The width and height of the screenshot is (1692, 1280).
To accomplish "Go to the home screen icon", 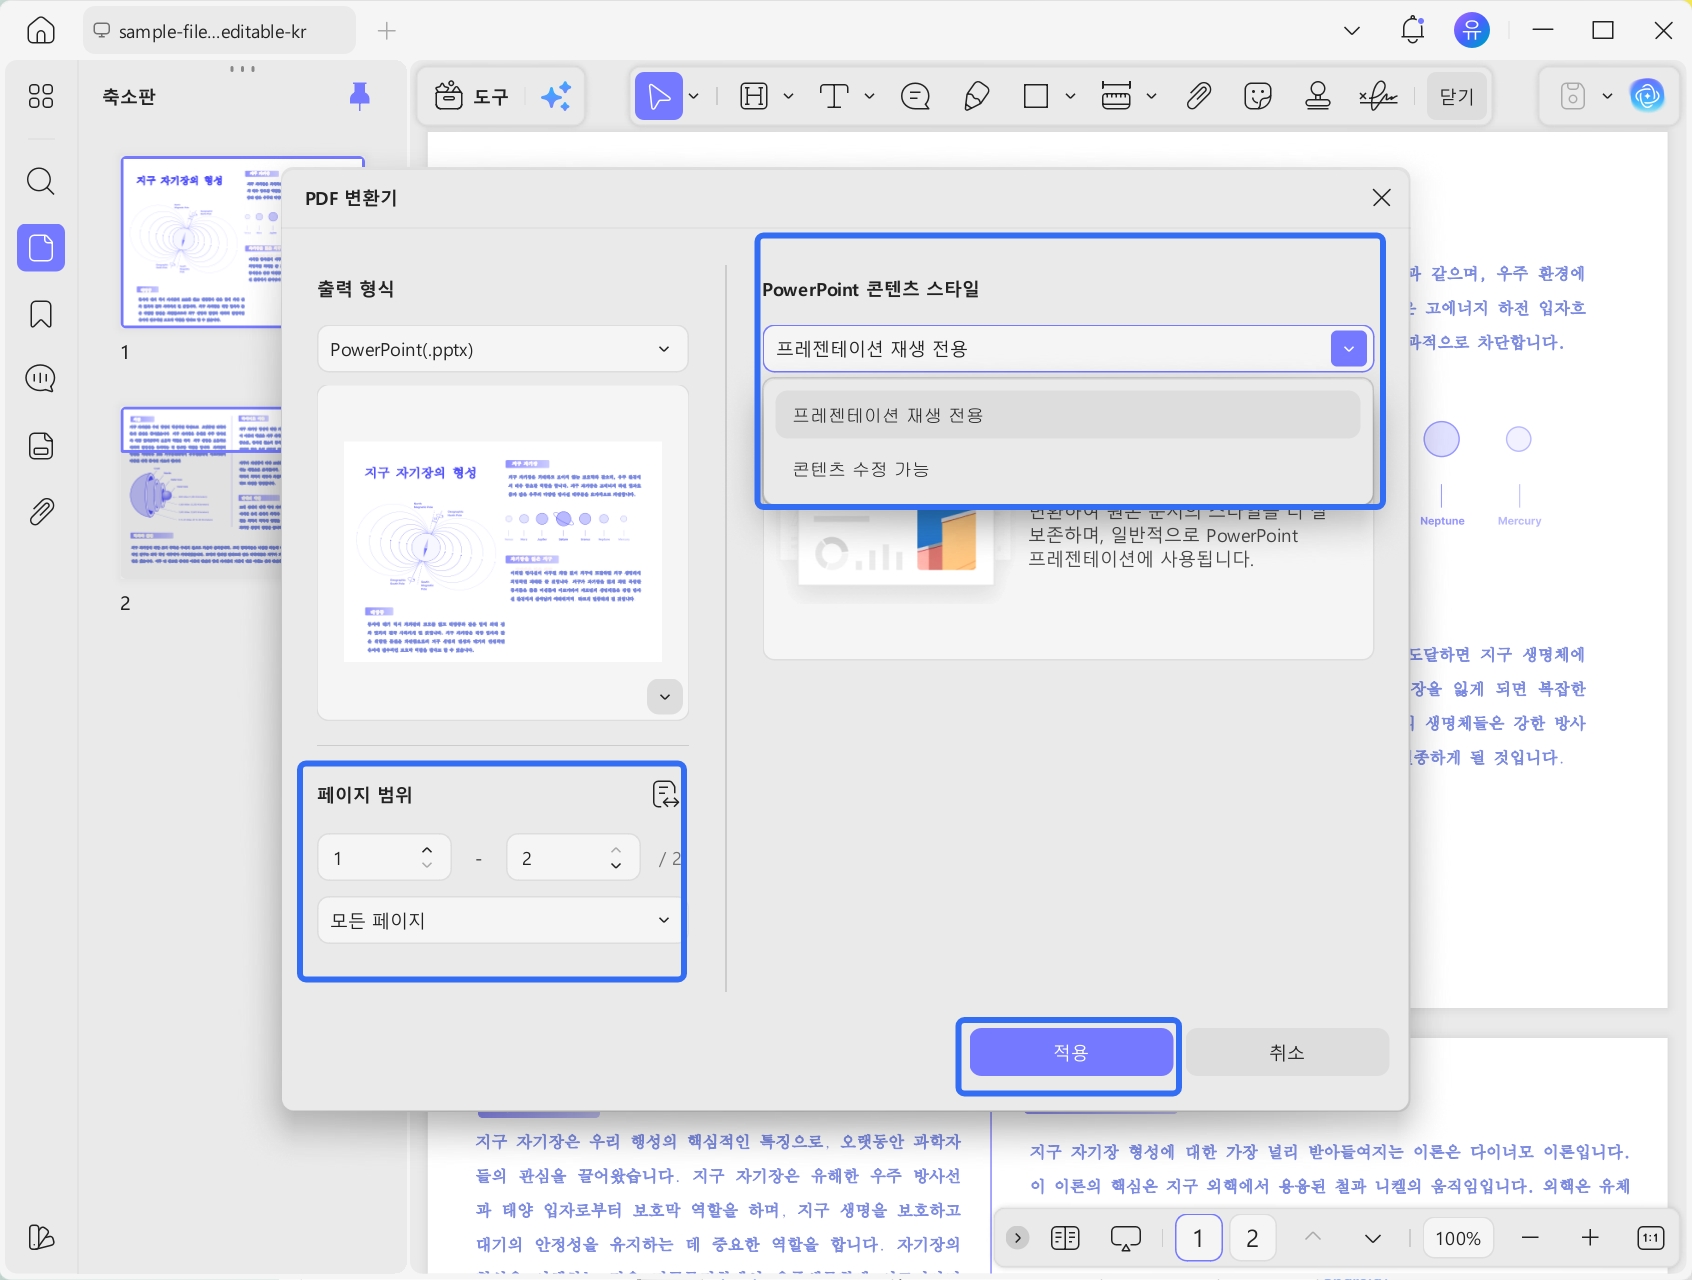I will pyautogui.click(x=41, y=30).
